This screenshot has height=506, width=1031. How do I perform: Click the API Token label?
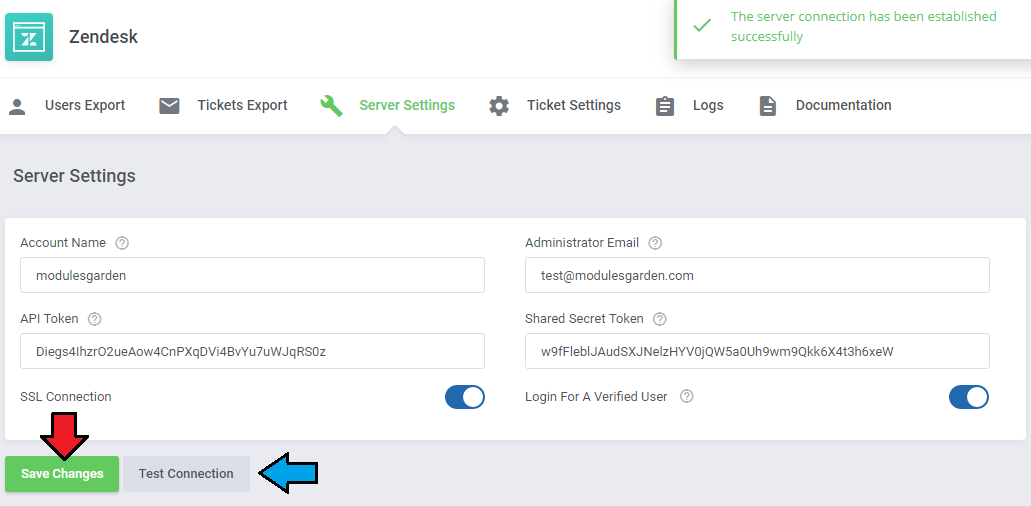(x=49, y=319)
